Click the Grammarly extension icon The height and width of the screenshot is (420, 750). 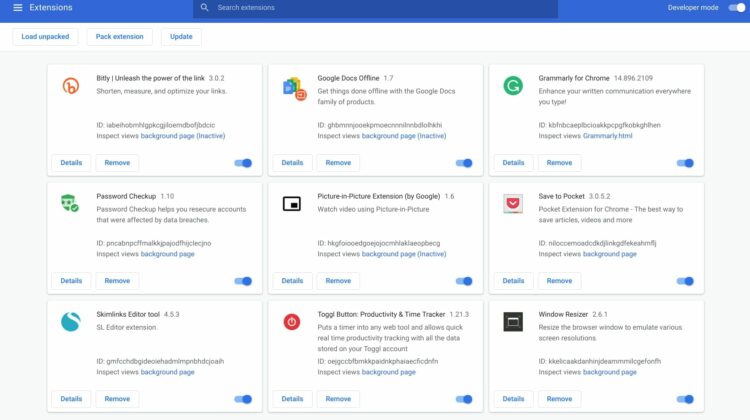513,86
